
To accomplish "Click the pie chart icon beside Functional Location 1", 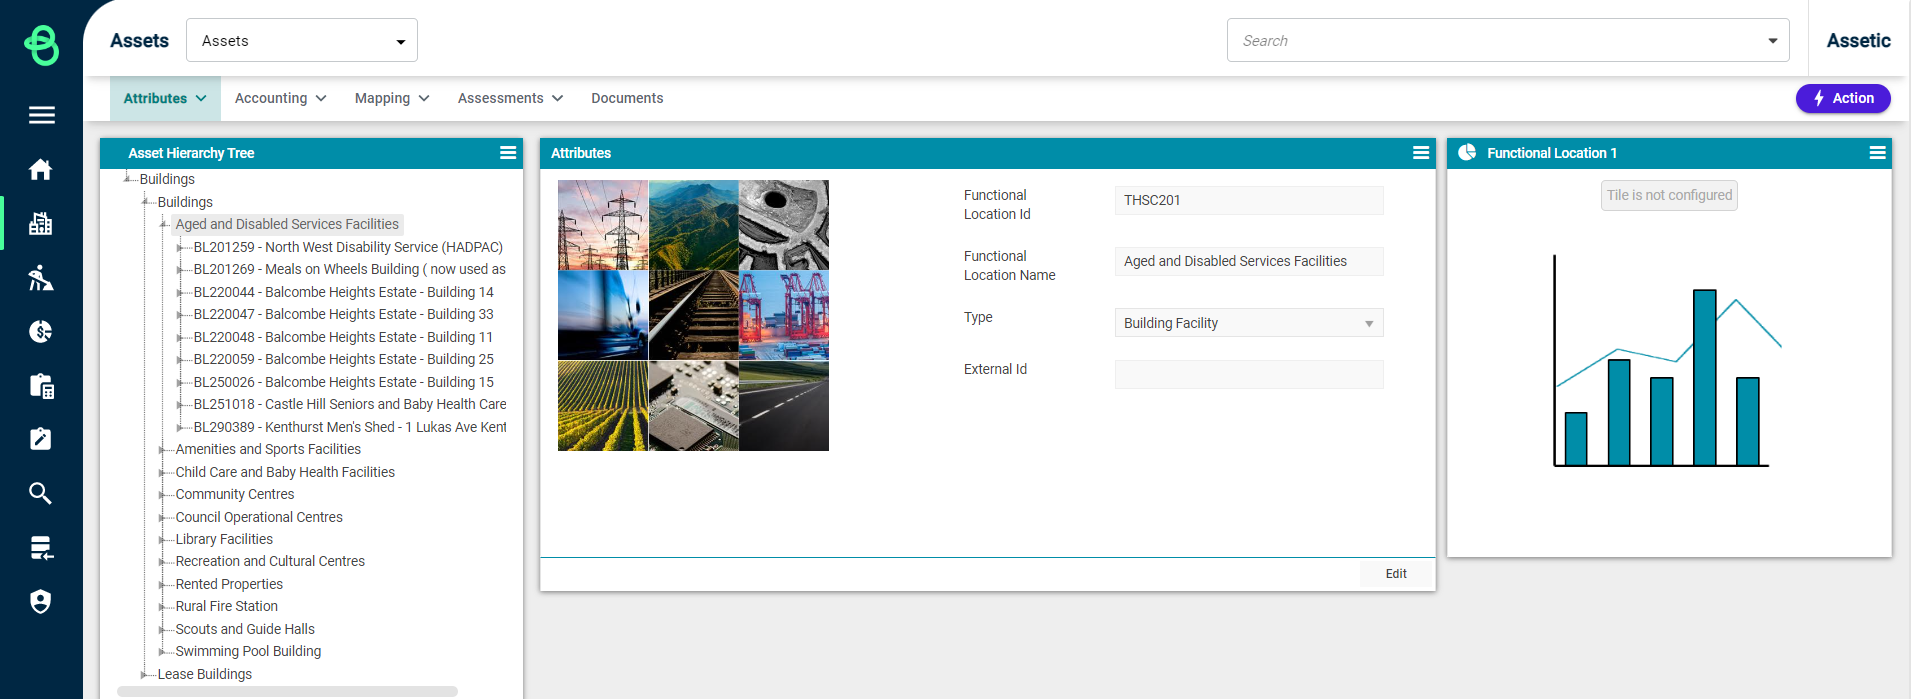I will point(1467,152).
